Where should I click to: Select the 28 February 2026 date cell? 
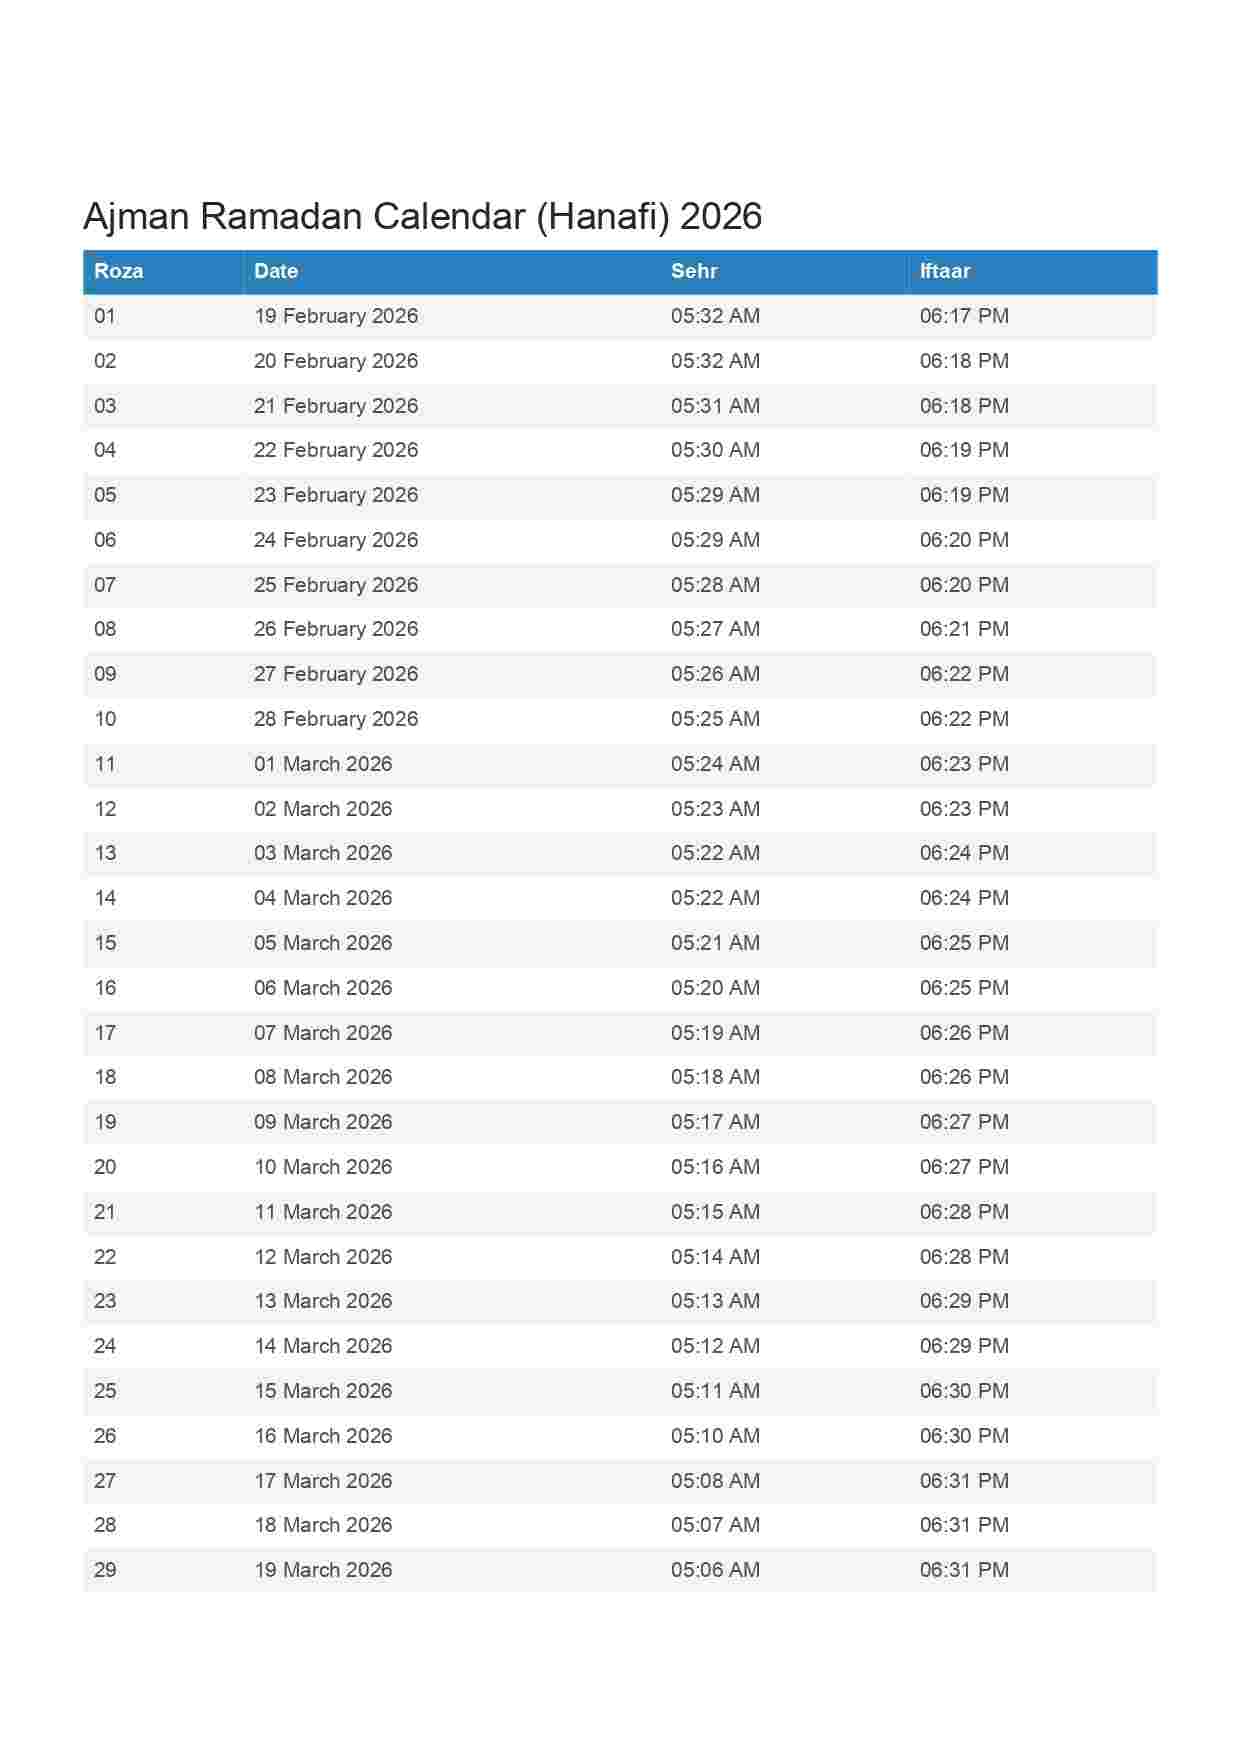point(336,719)
